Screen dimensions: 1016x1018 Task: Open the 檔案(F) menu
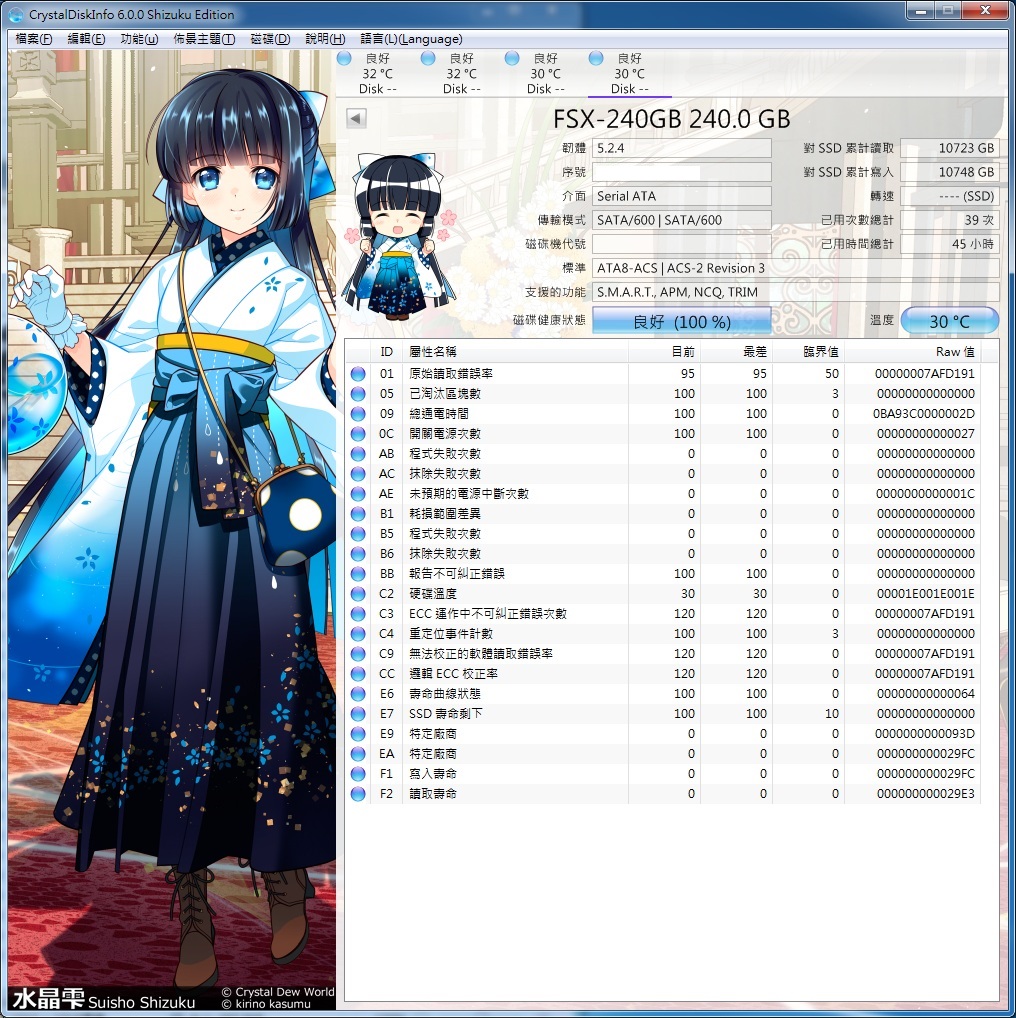pos(33,39)
